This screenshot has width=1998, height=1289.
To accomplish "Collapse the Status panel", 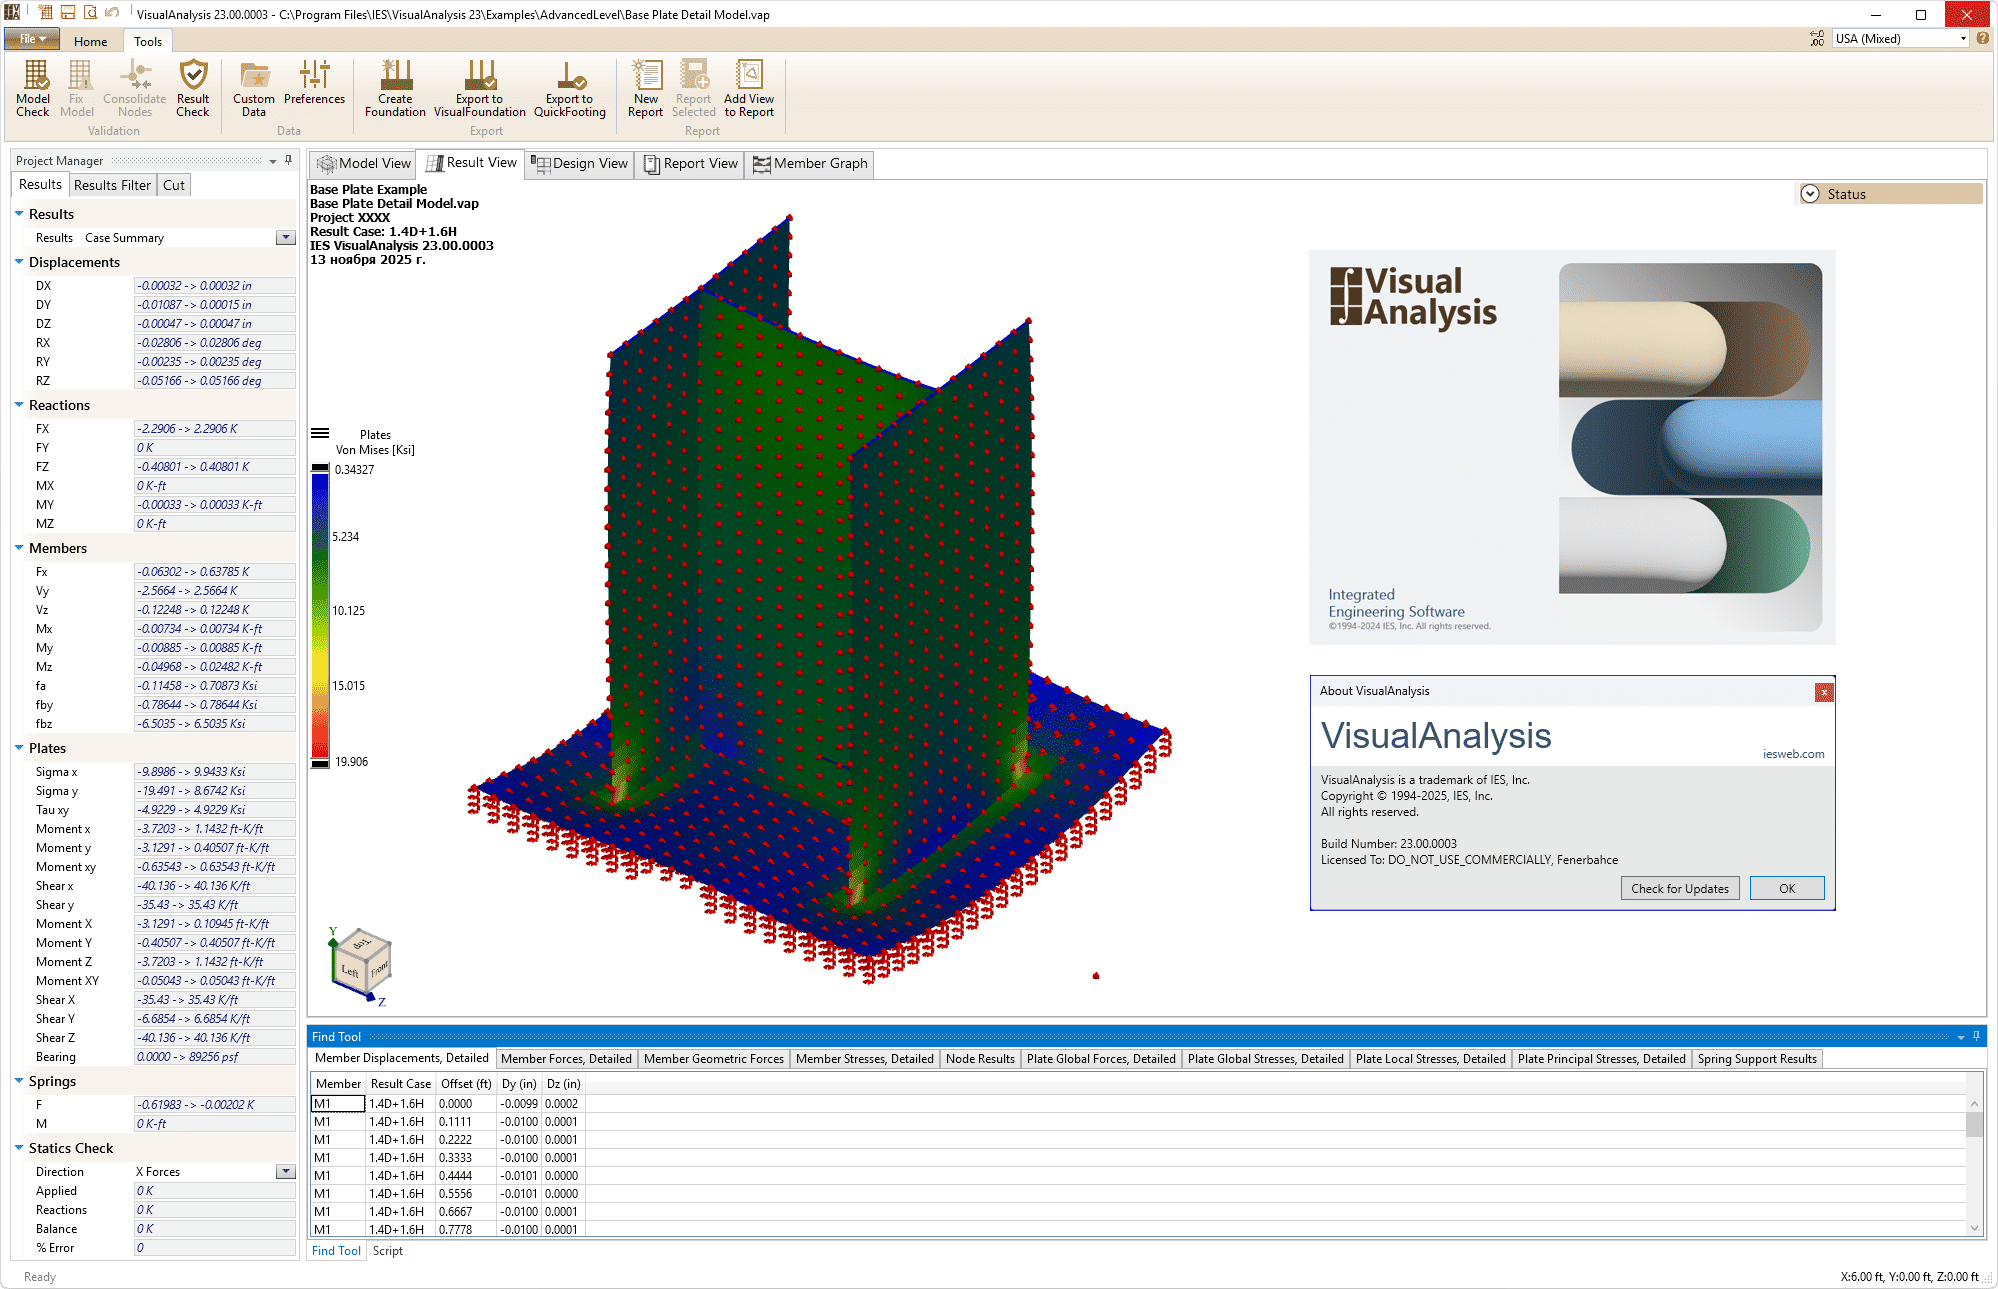I will (x=1810, y=193).
